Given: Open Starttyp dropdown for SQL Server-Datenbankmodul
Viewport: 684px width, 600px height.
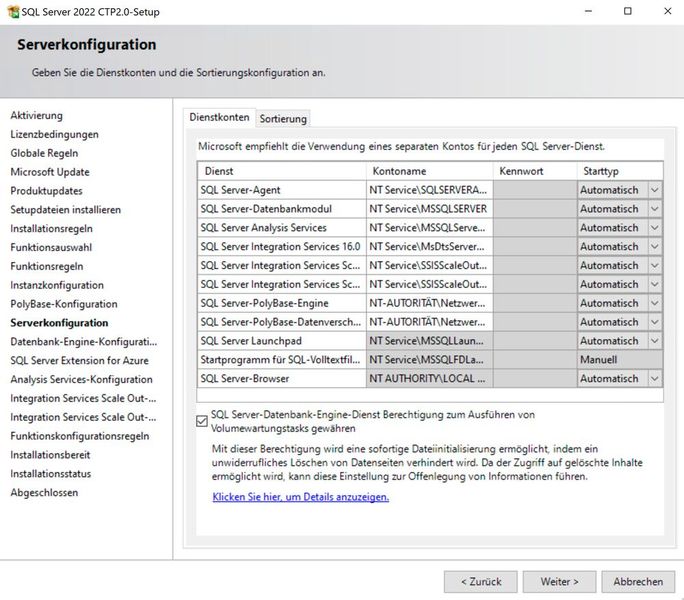Looking at the screenshot, I should (x=655, y=209).
